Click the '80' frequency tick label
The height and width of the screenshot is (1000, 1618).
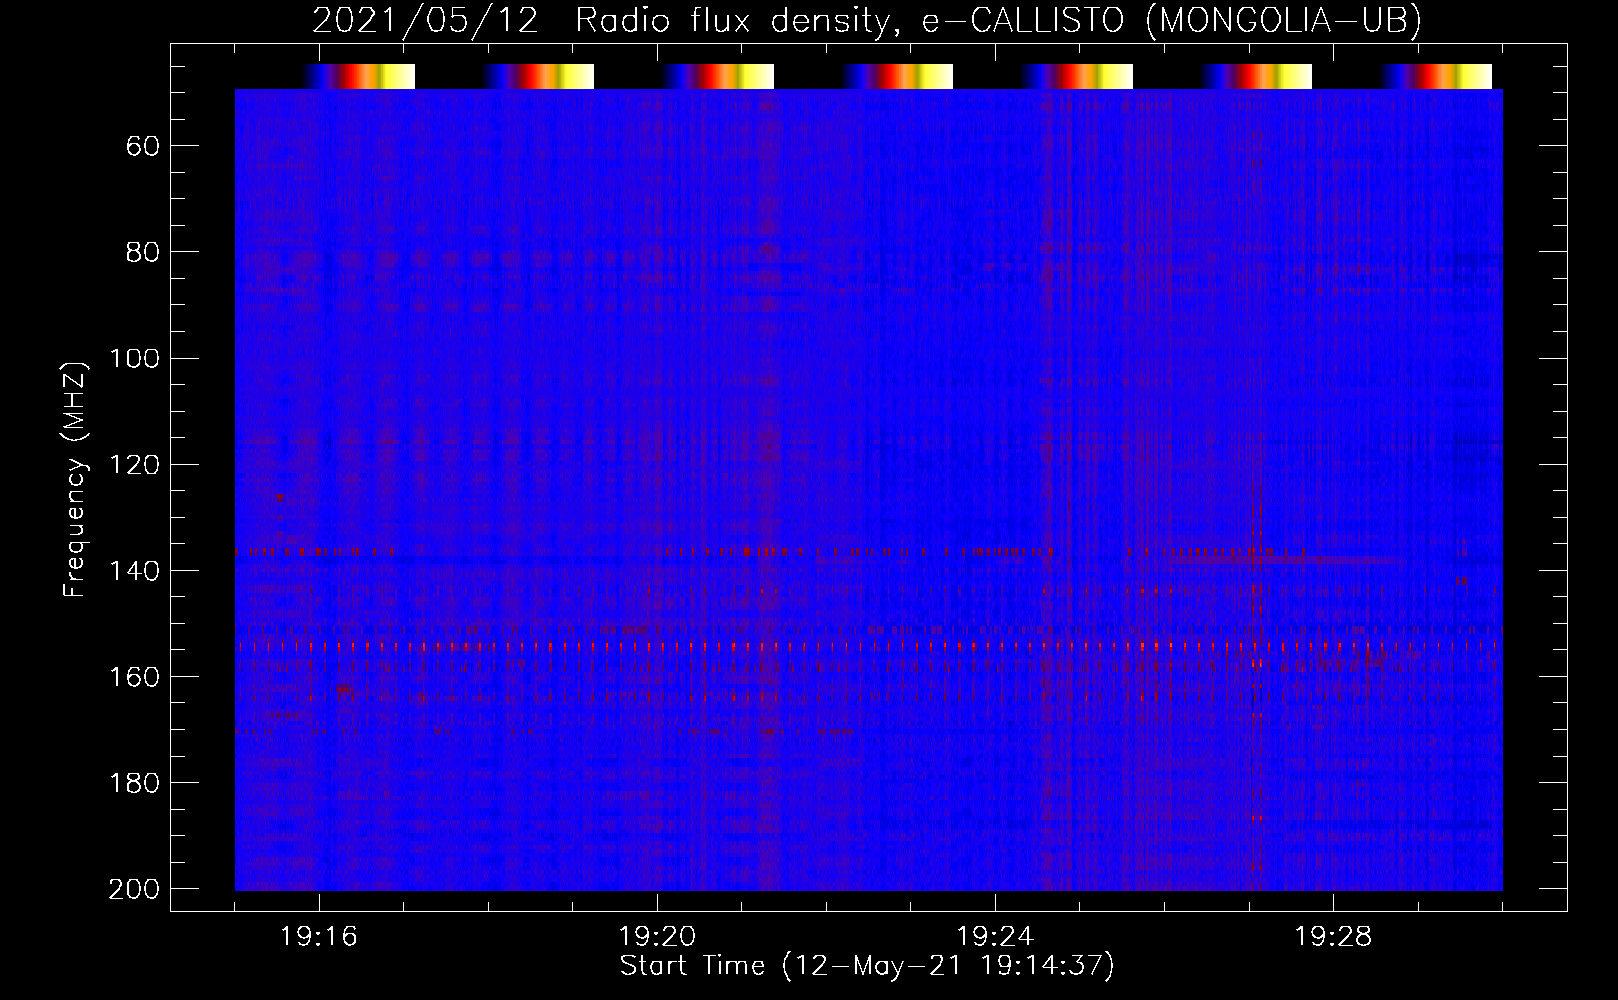click(143, 252)
